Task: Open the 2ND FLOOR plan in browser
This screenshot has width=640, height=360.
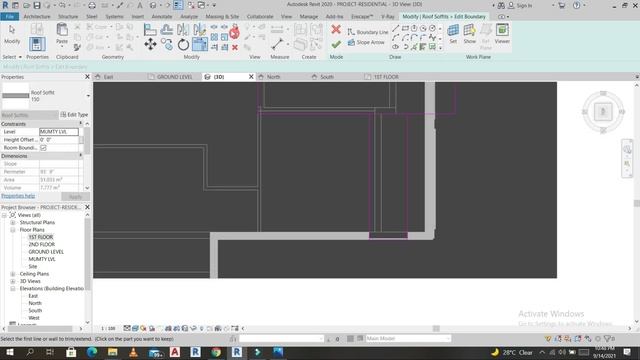Action: [41, 244]
